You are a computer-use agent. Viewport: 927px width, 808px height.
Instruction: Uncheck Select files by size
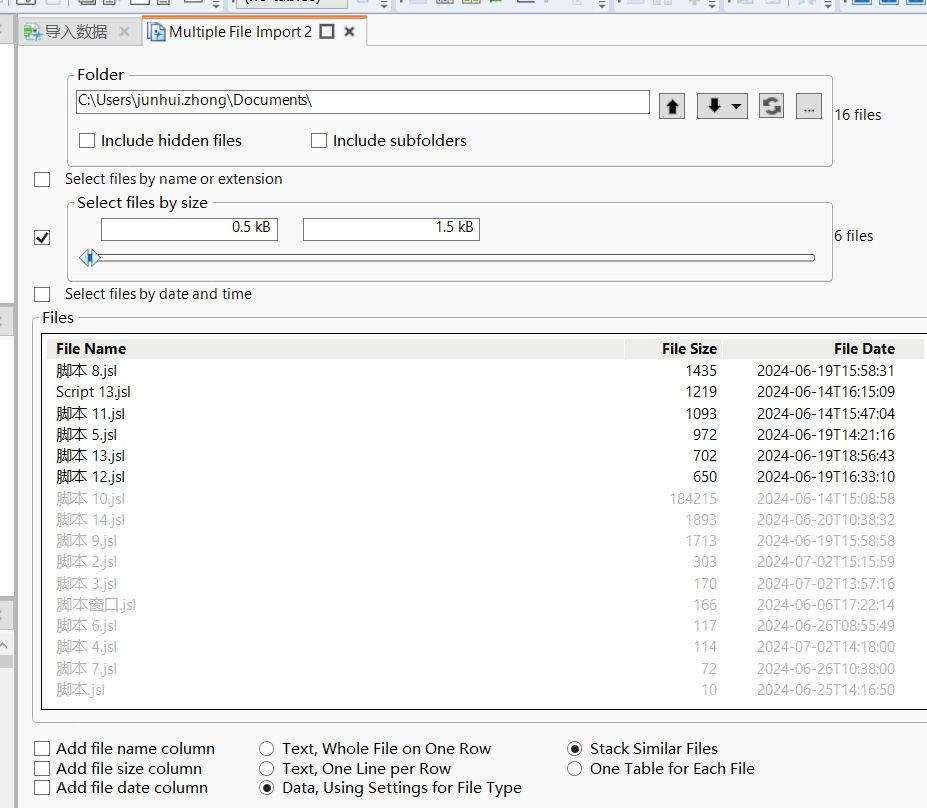[42, 238]
